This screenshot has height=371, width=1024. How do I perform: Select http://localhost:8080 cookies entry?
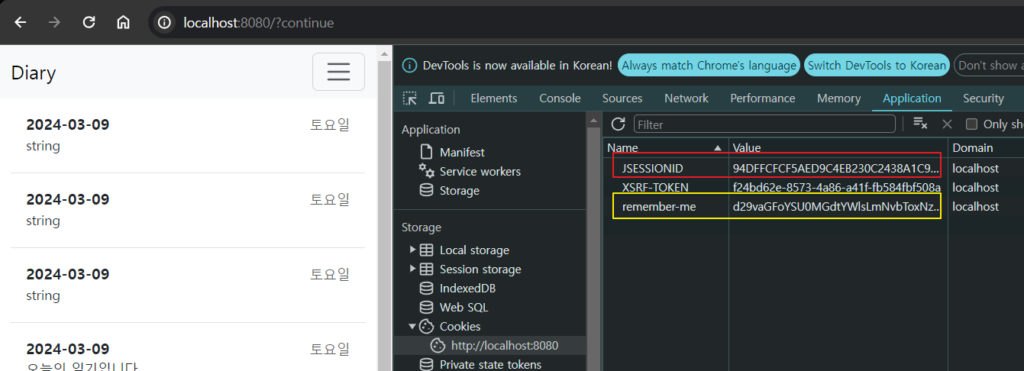504,346
